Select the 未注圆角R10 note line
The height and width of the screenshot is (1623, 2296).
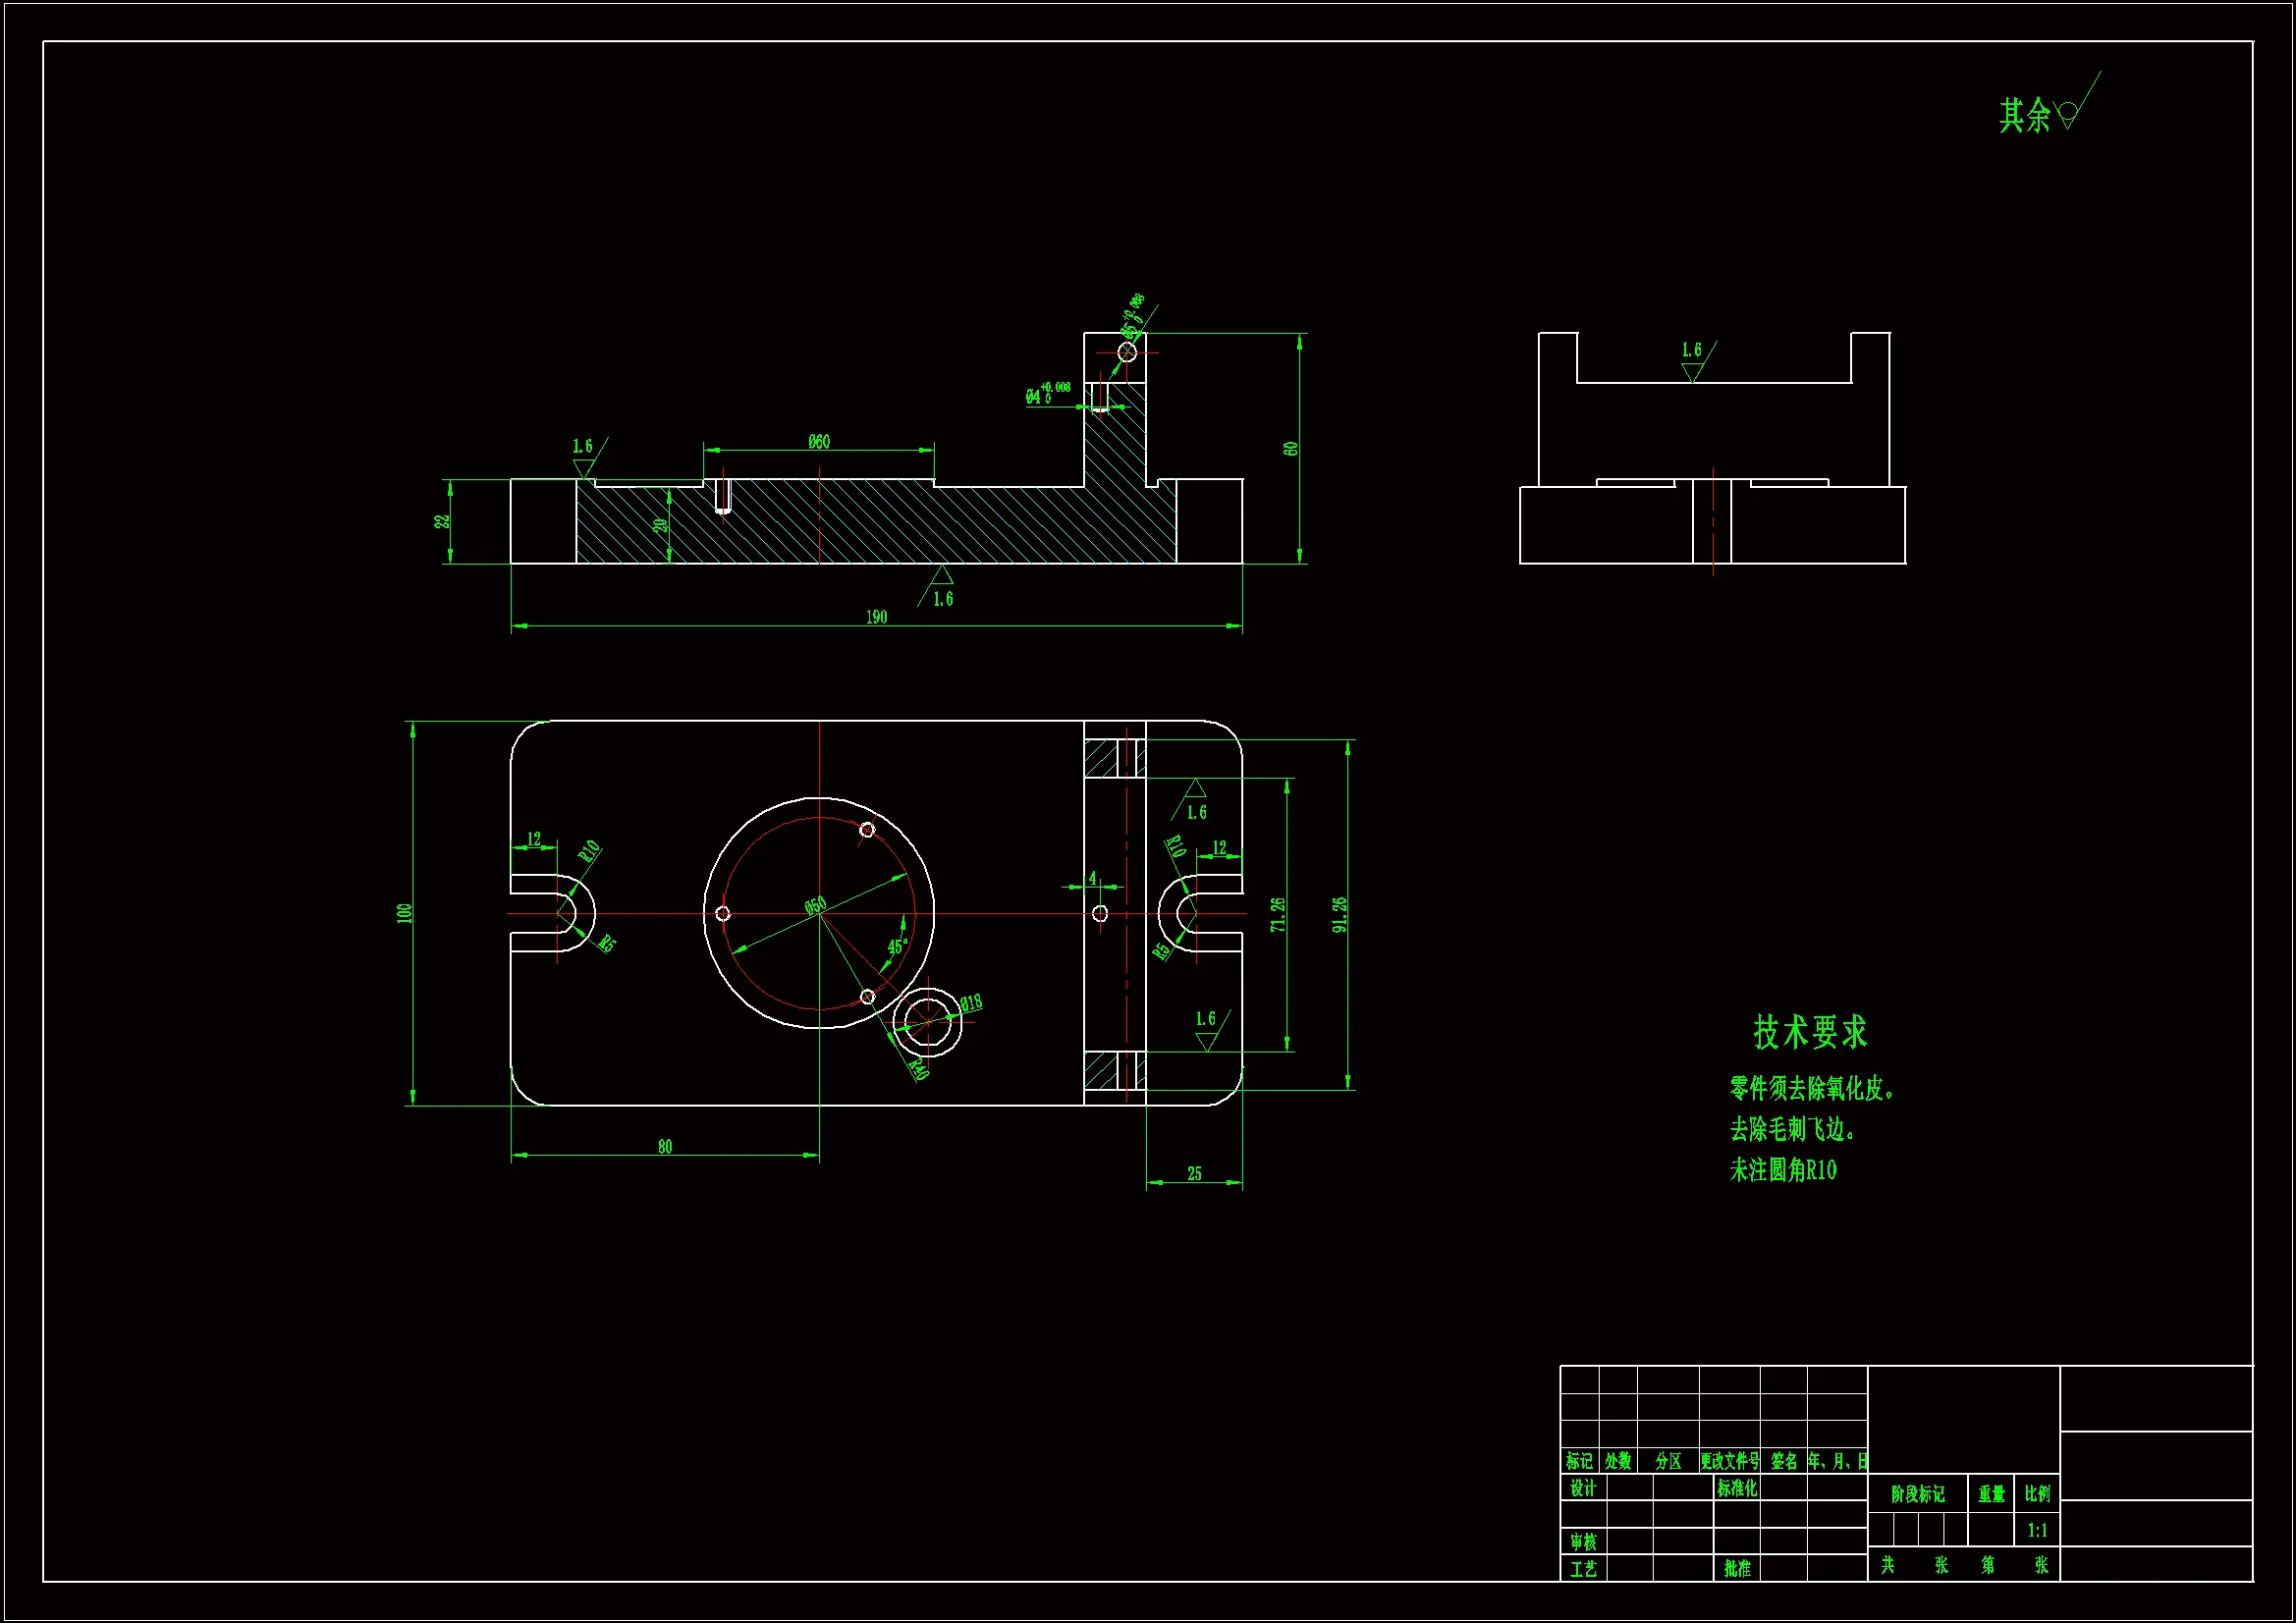[x=1783, y=1170]
